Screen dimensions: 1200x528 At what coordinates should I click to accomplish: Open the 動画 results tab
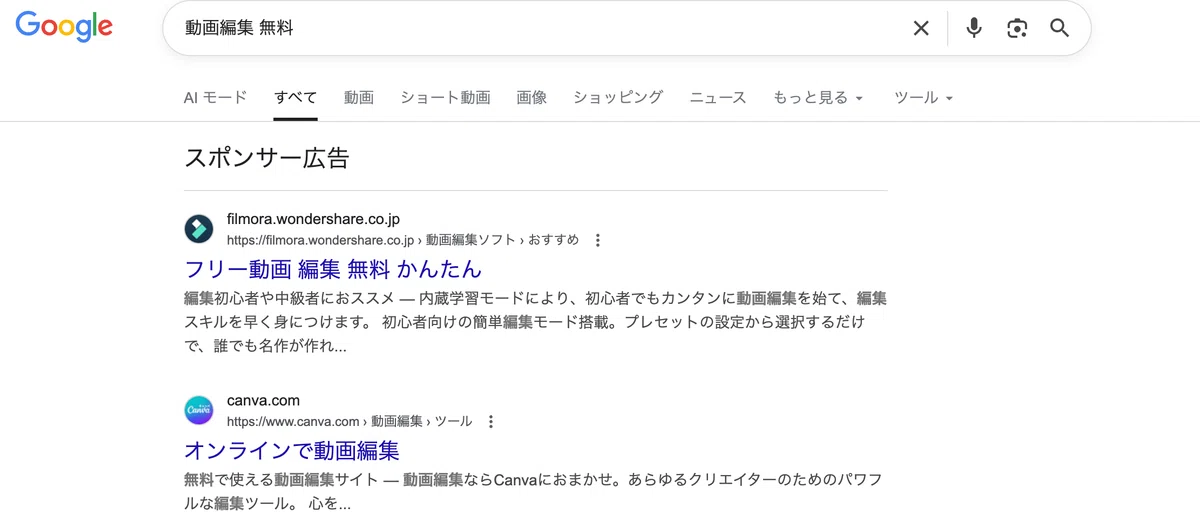(359, 97)
